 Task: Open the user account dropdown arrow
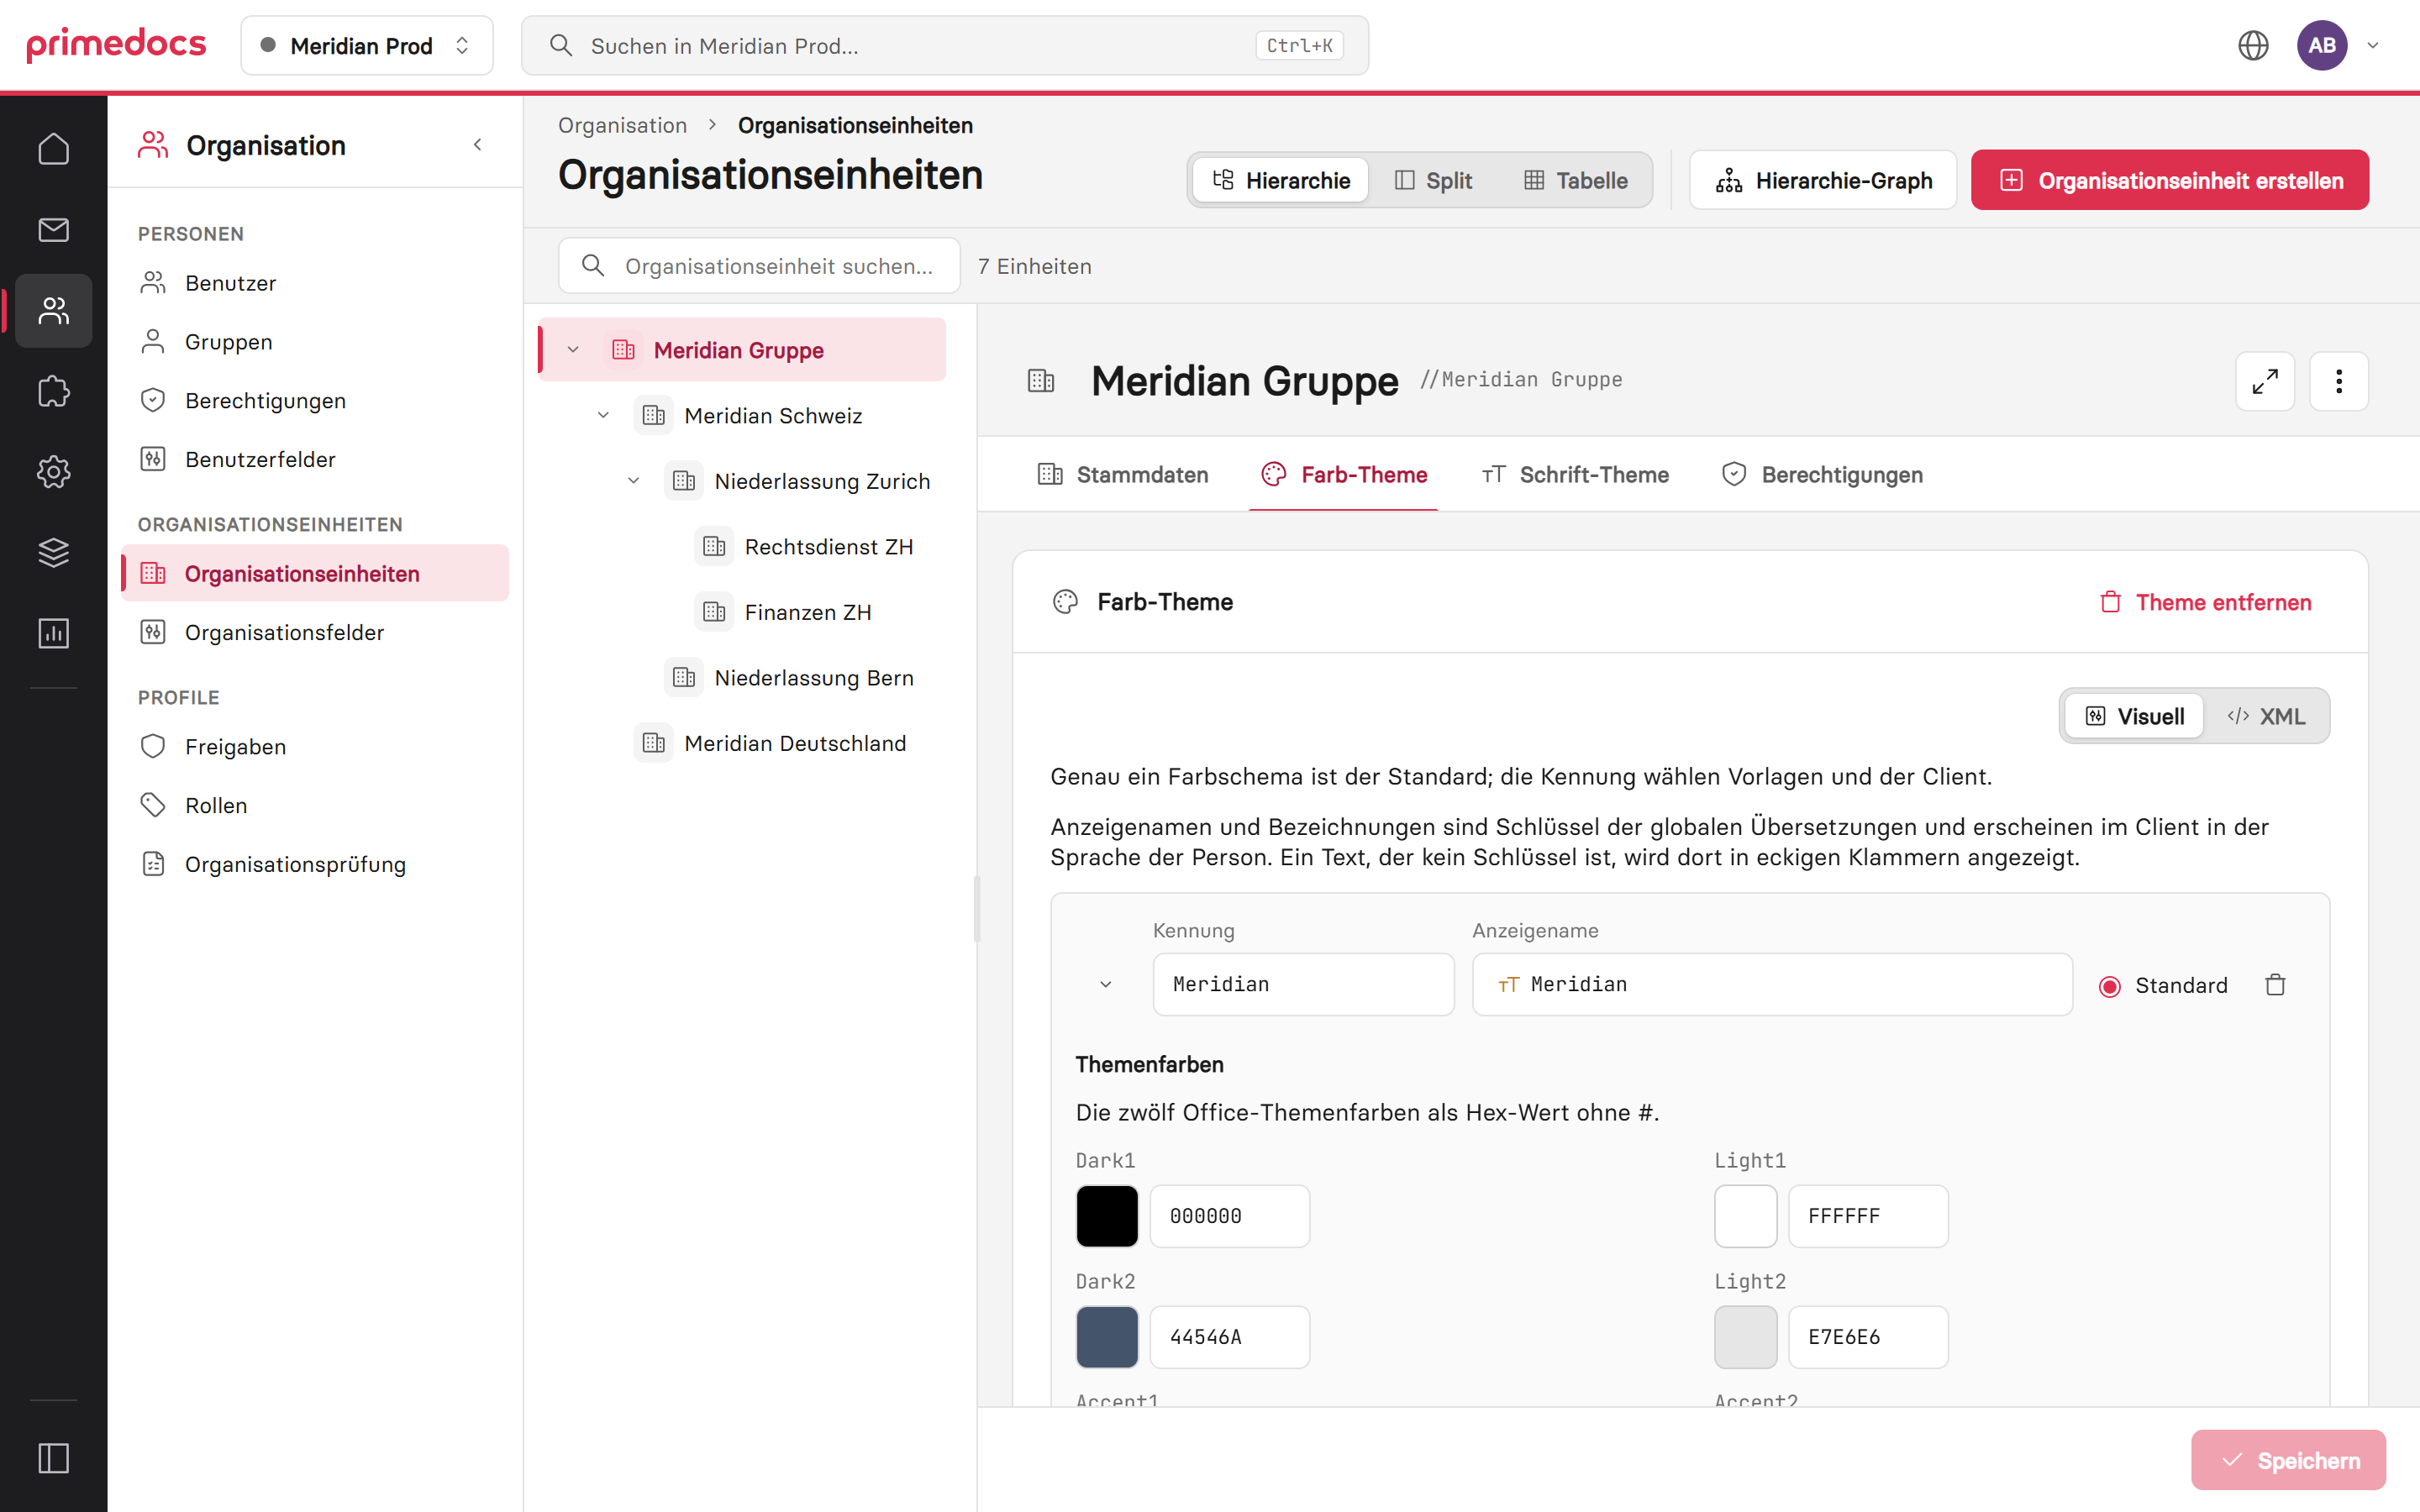[x=2373, y=45]
